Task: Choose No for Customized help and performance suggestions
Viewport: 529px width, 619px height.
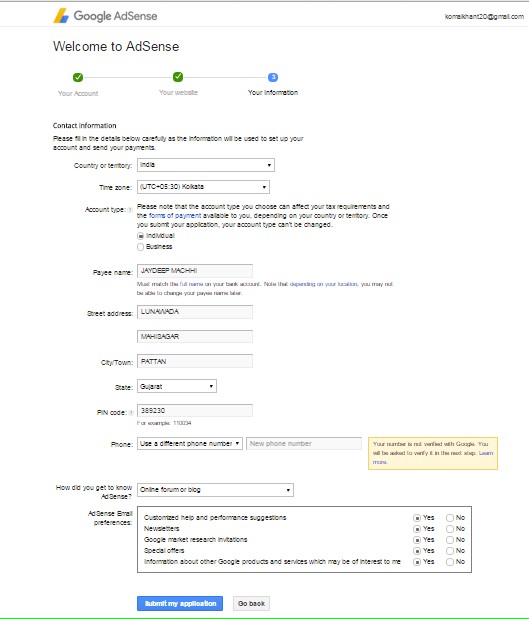Action: point(450,518)
